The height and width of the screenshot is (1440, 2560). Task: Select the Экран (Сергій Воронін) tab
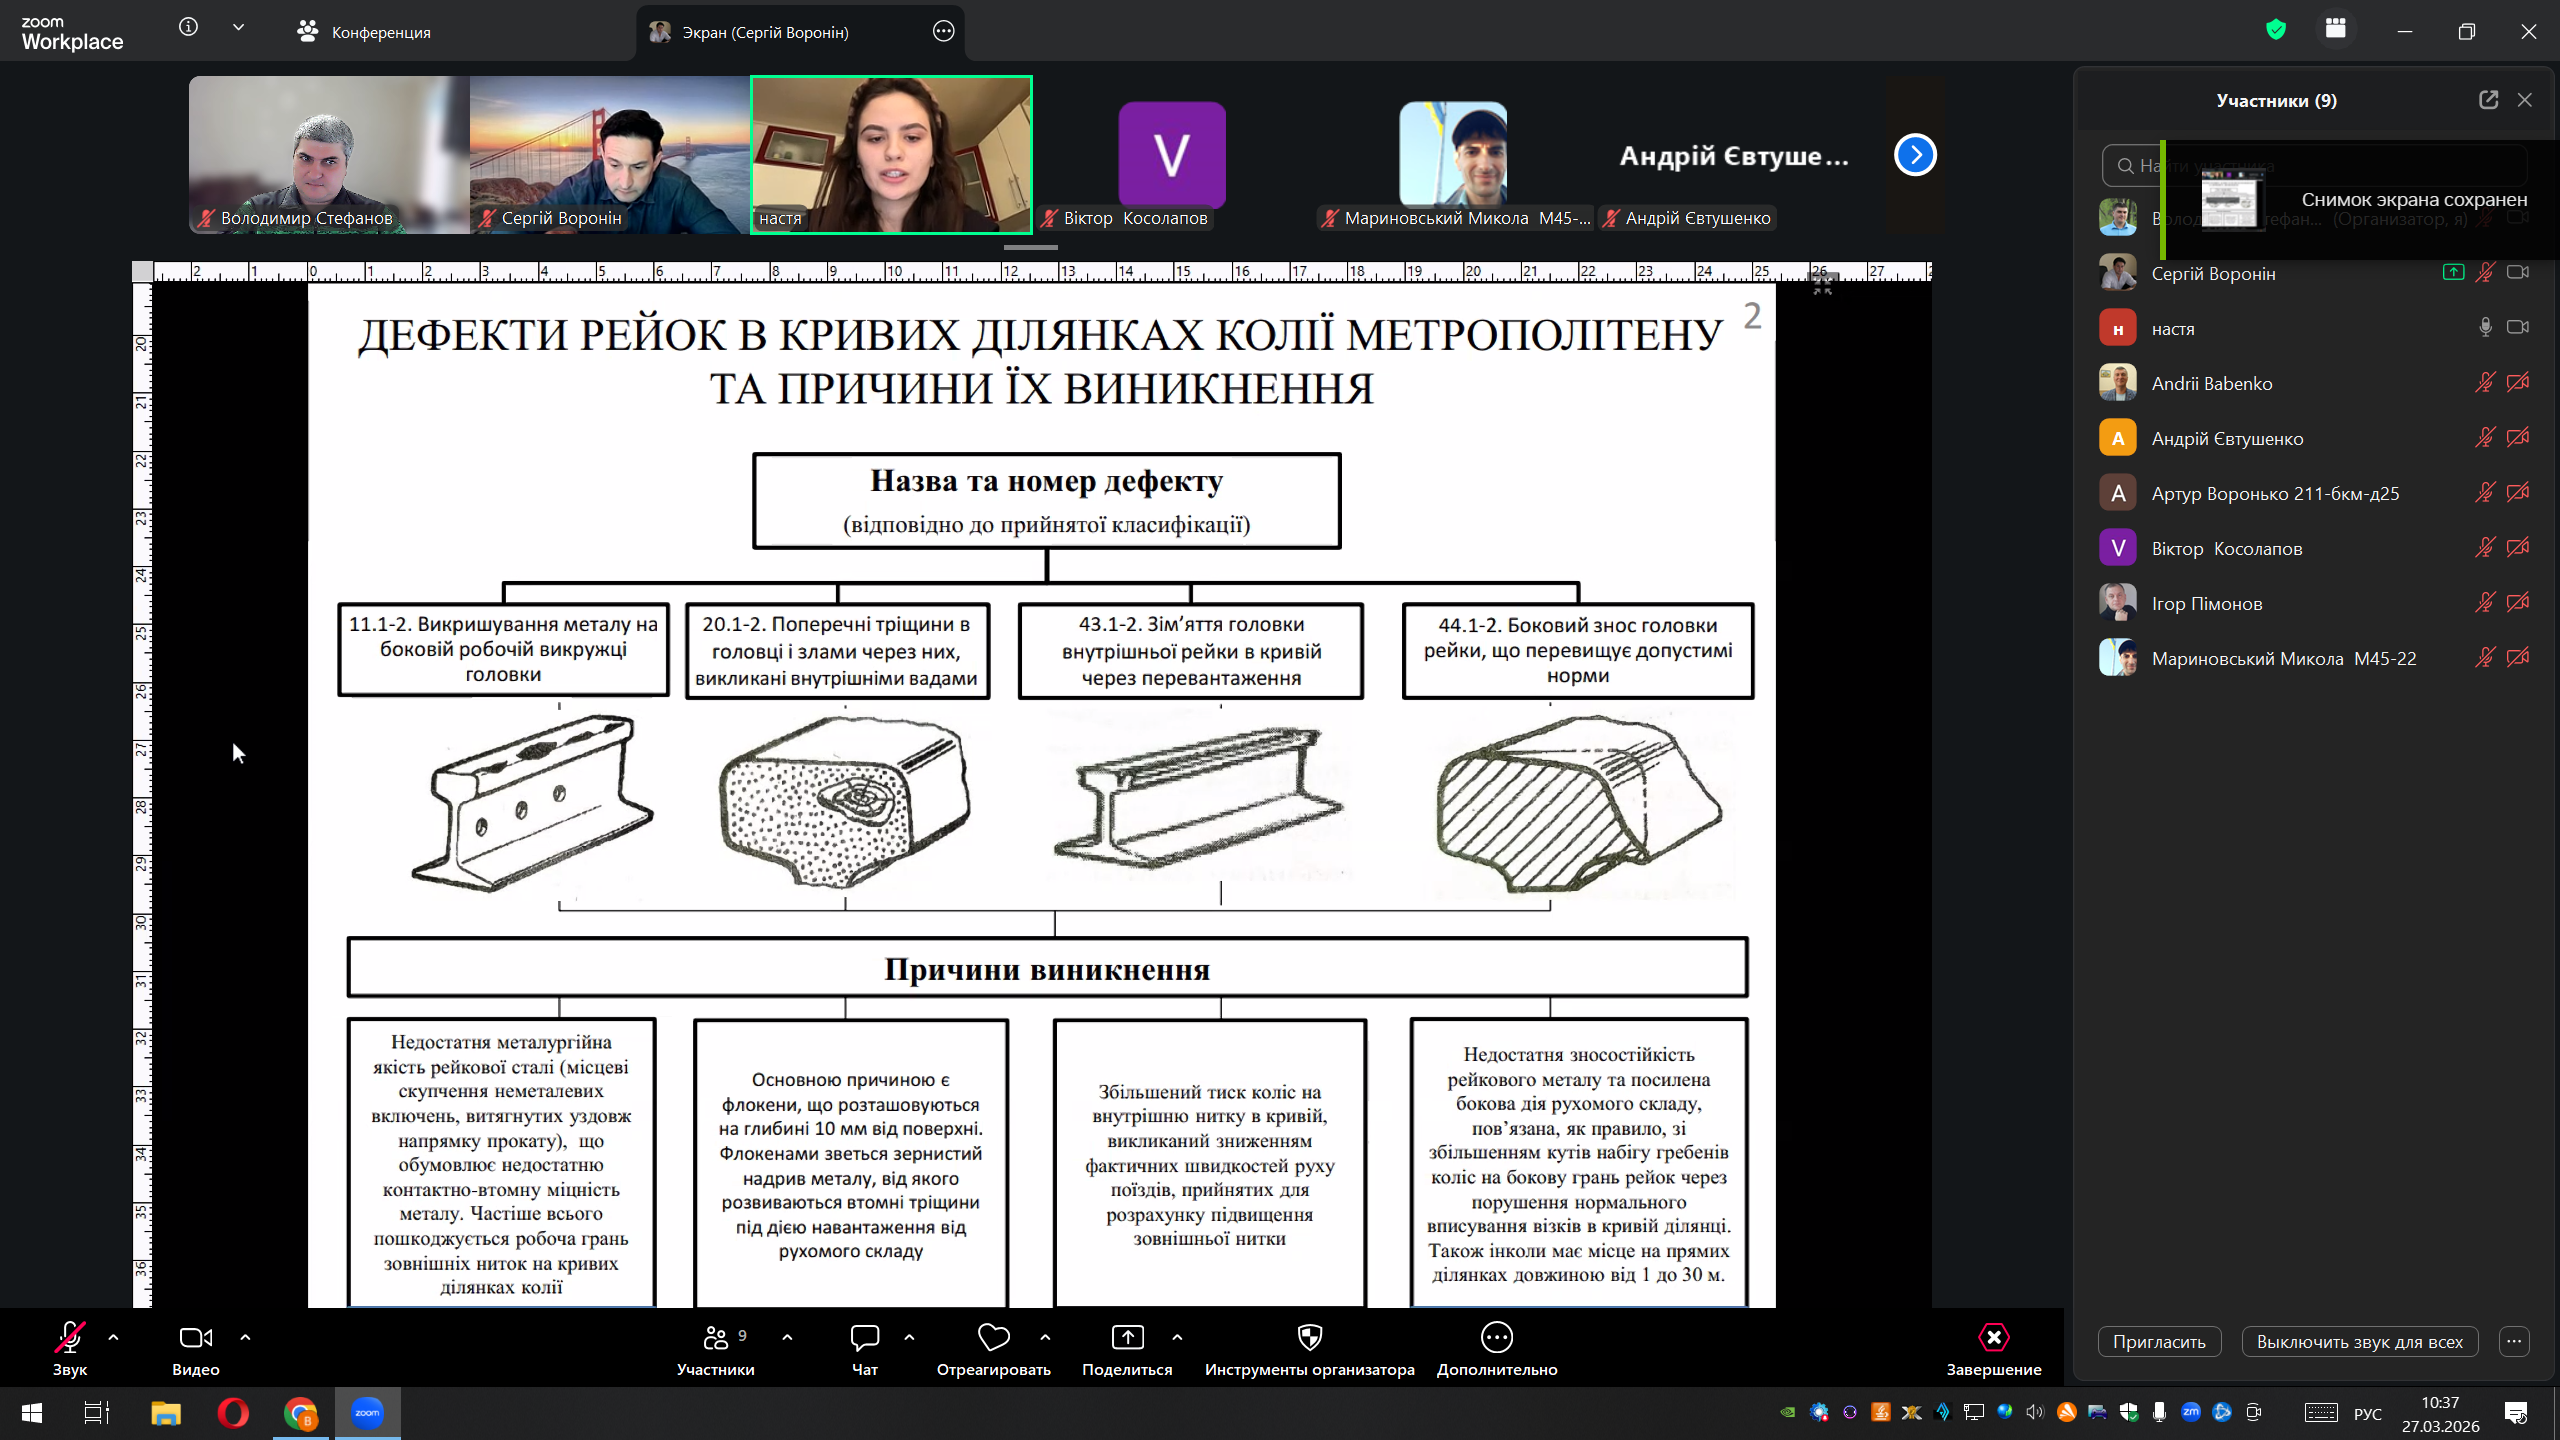(x=764, y=32)
